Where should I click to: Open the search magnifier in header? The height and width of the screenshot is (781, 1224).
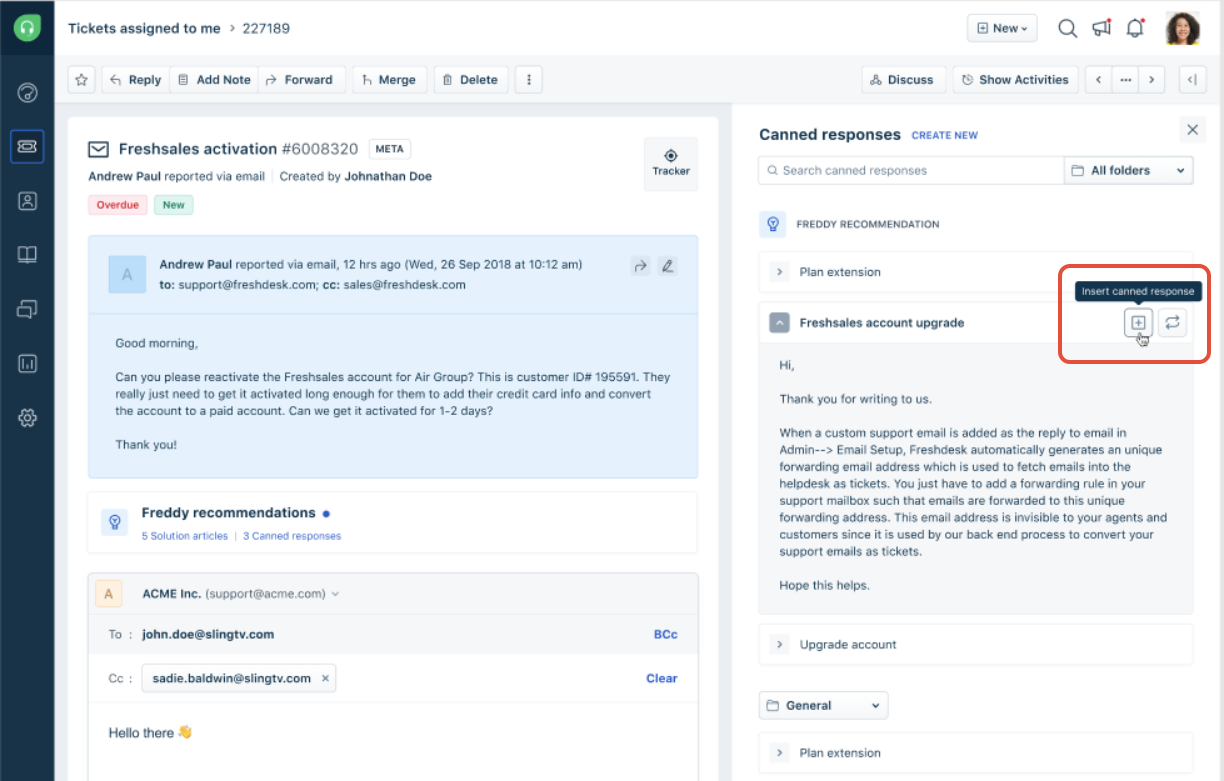tap(1067, 28)
